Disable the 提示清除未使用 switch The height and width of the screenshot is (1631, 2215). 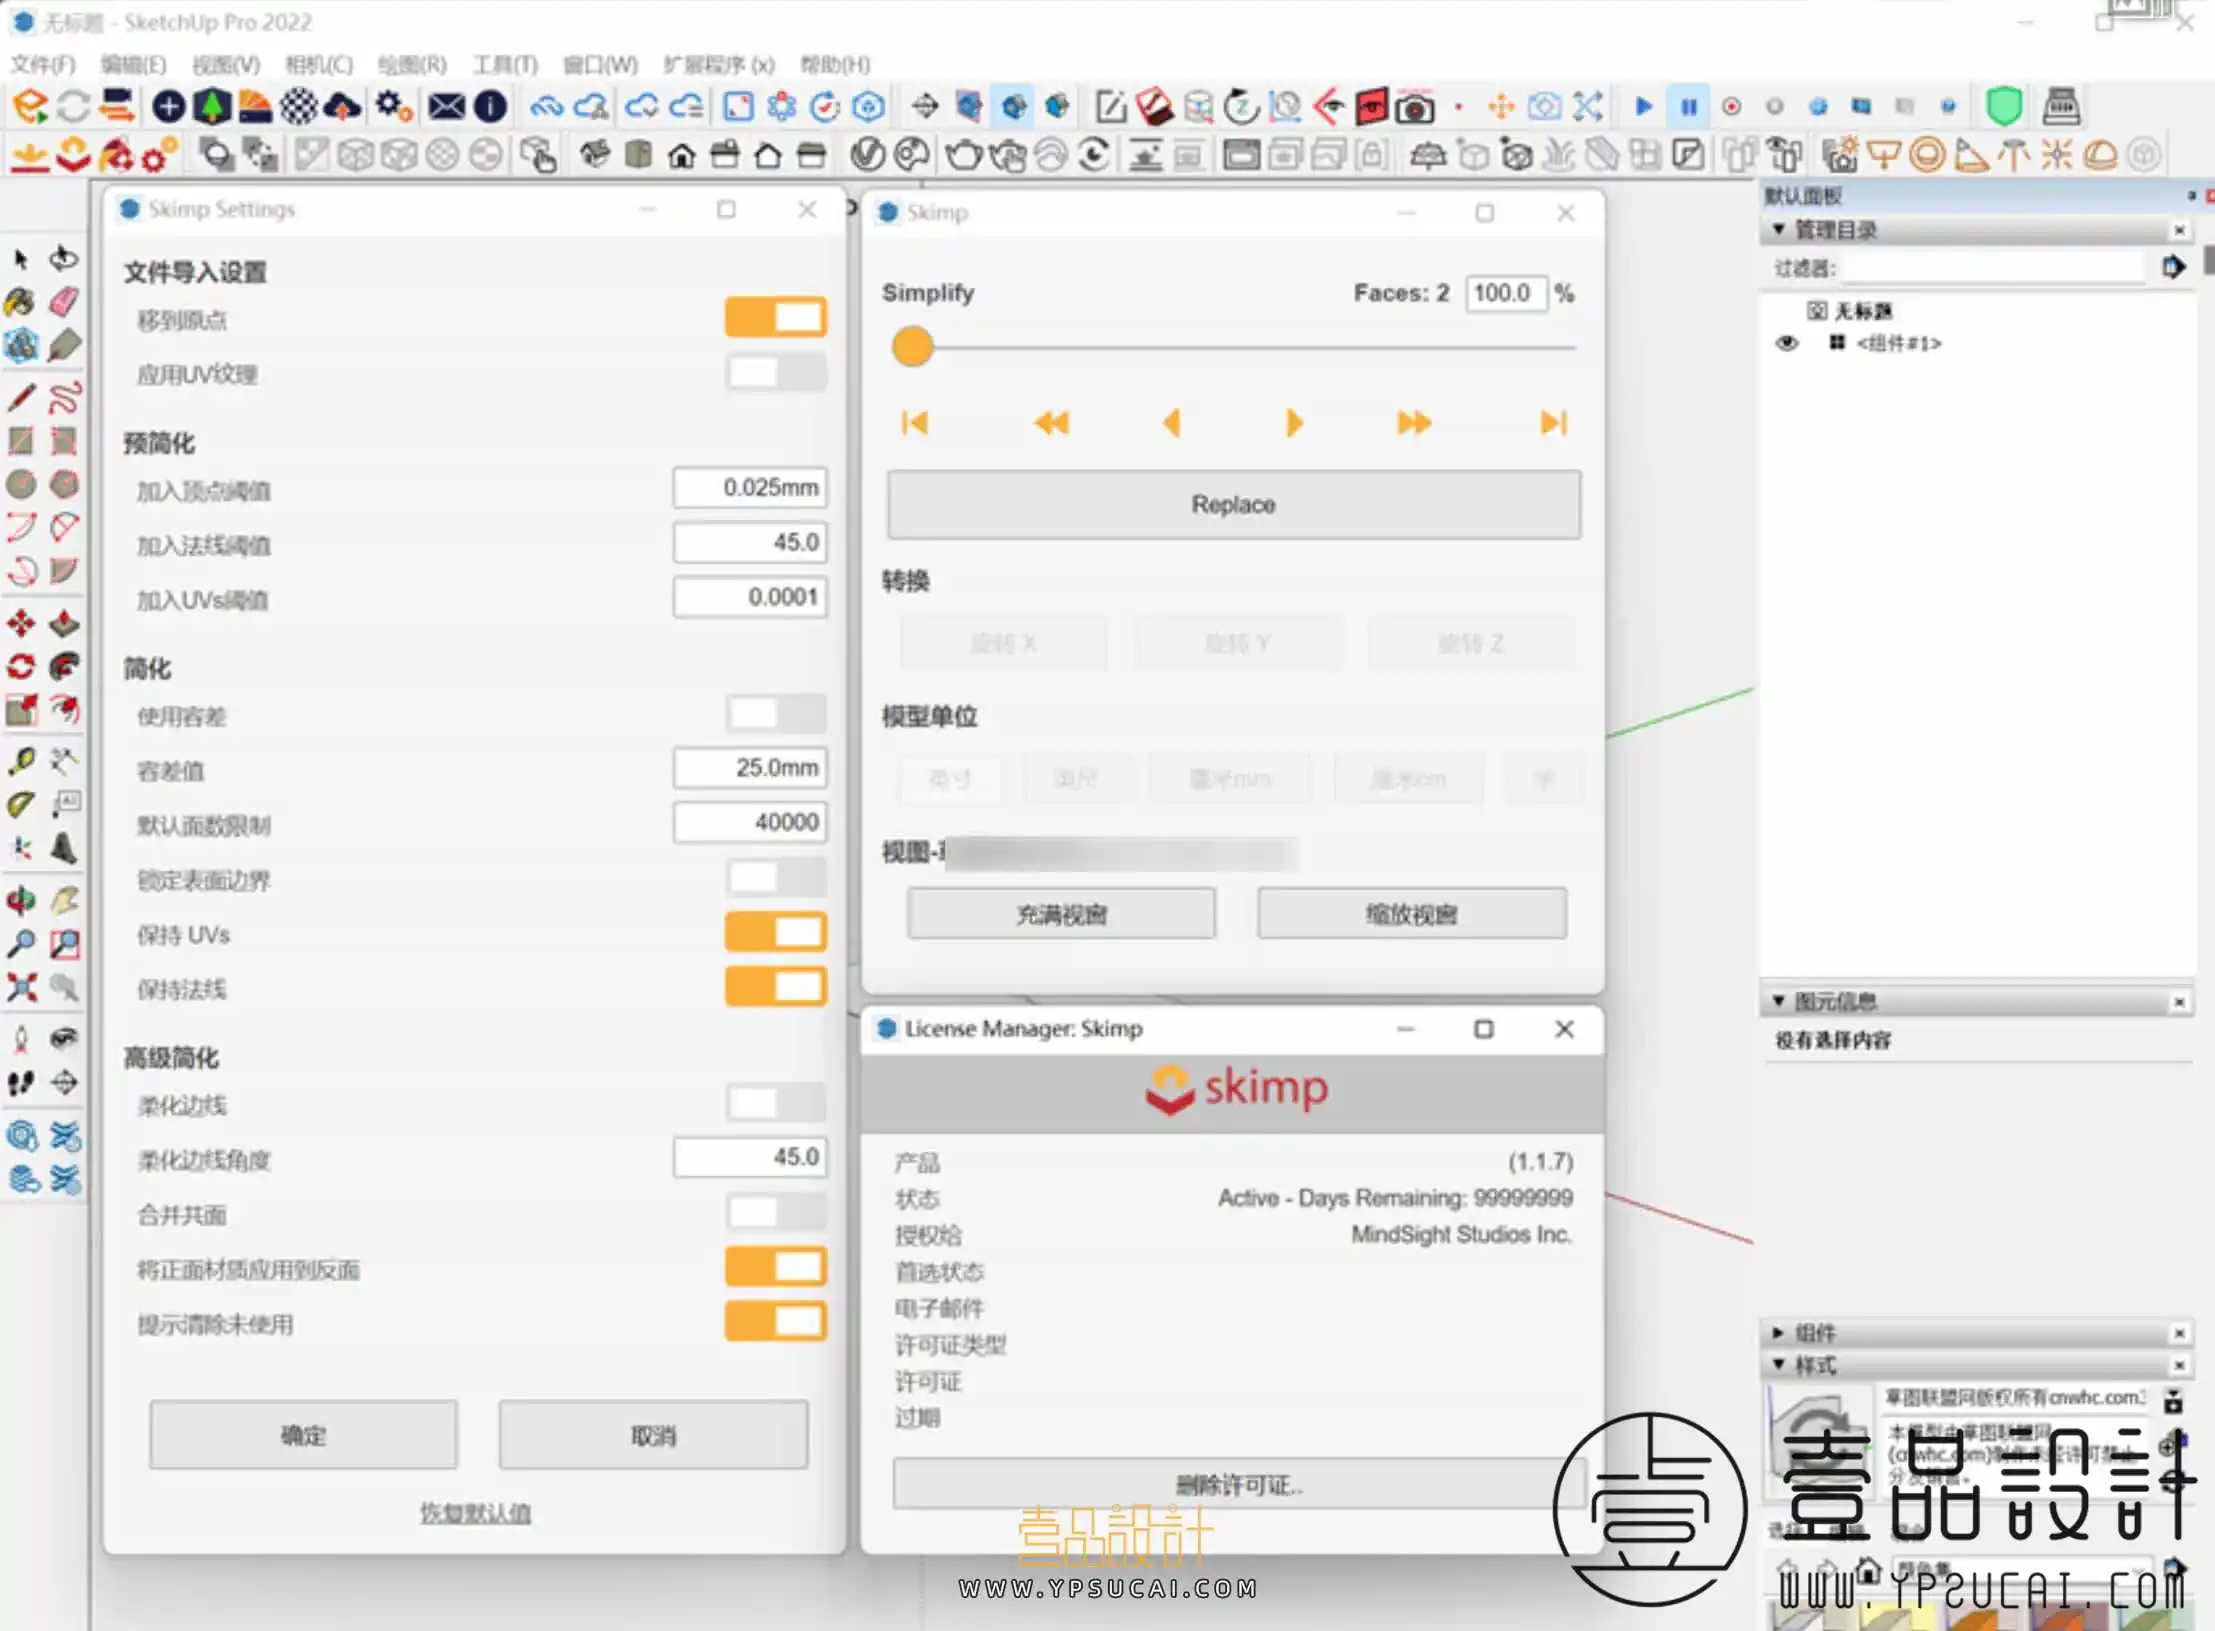pyautogui.click(x=776, y=1322)
